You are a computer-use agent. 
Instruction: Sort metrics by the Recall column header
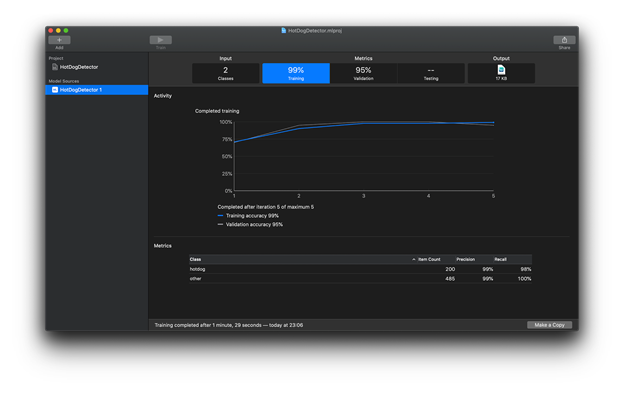[x=500, y=259]
